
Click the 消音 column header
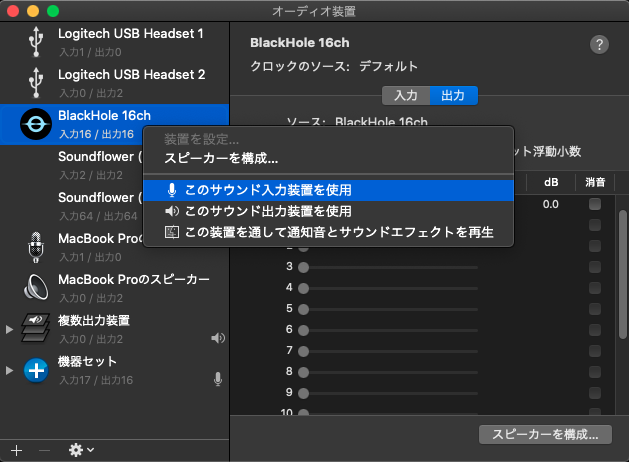click(x=595, y=182)
